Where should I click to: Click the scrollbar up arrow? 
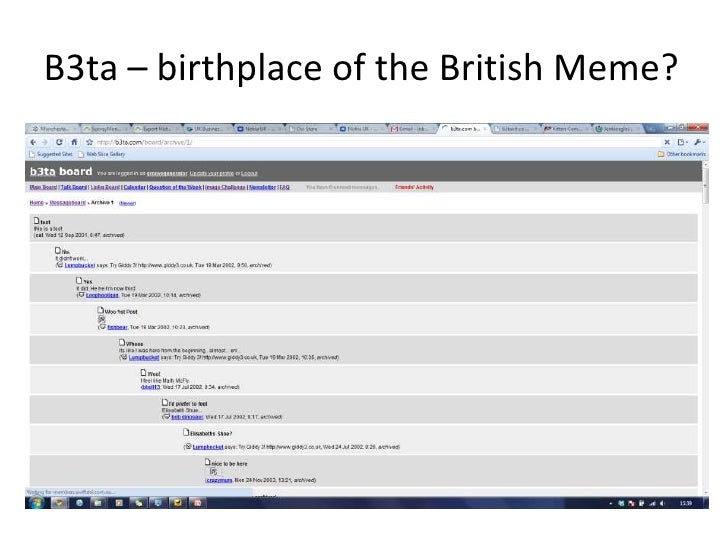click(x=706, y=164)
